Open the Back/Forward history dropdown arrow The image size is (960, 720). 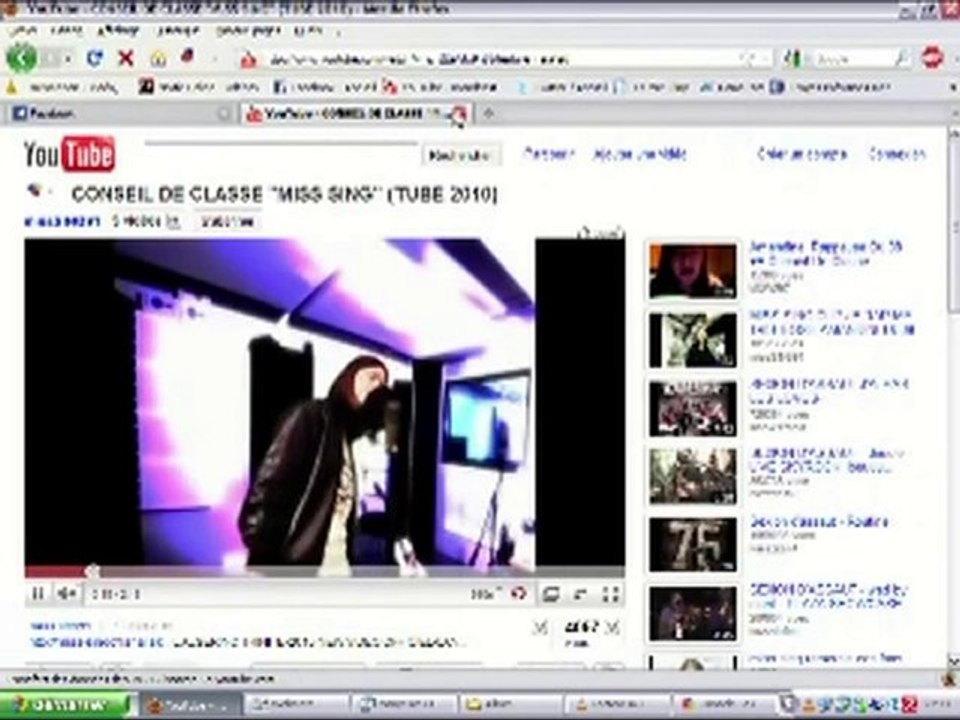67,59
